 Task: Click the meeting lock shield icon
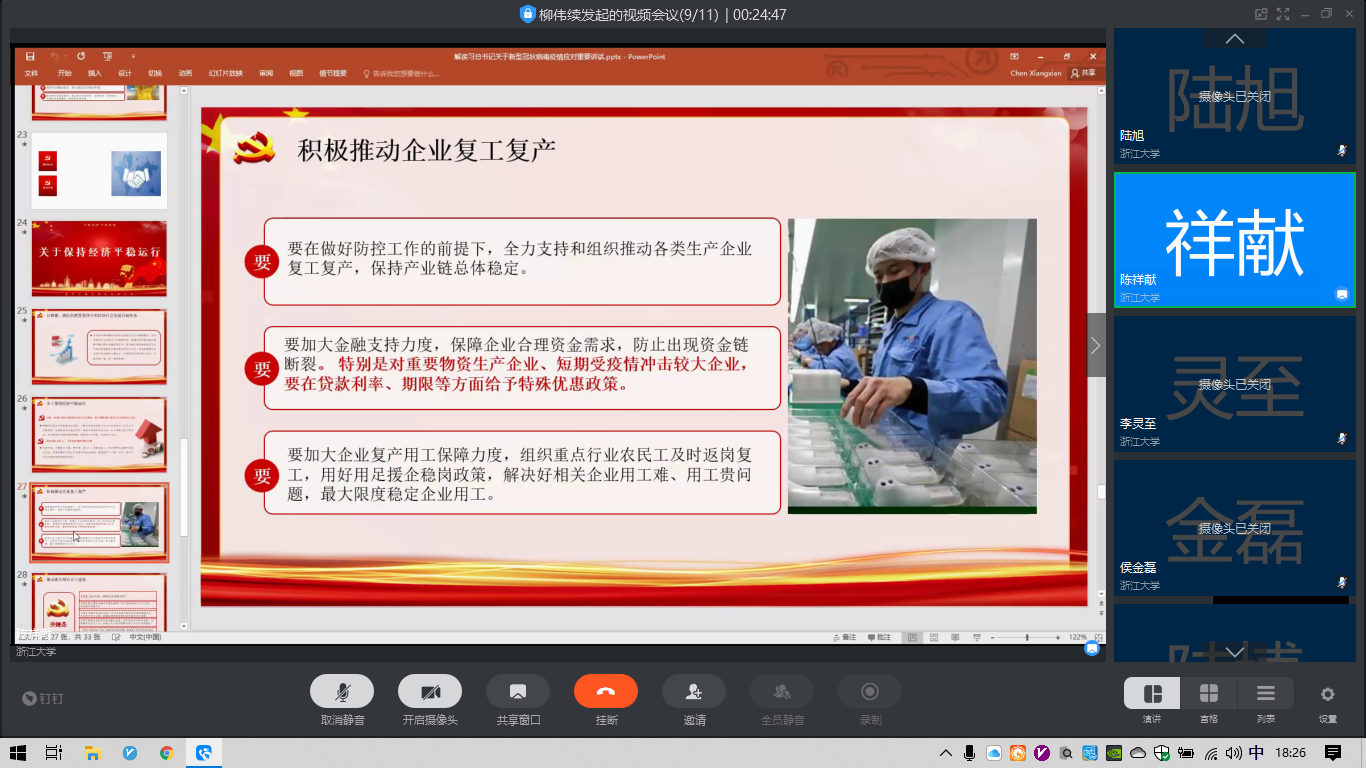[527, 14]
